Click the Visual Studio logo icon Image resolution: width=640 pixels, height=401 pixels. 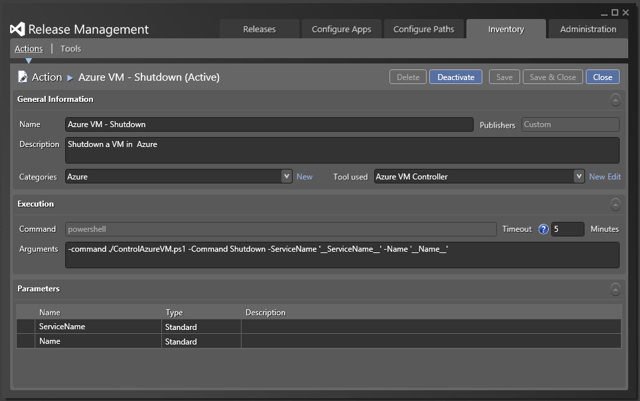17,29
